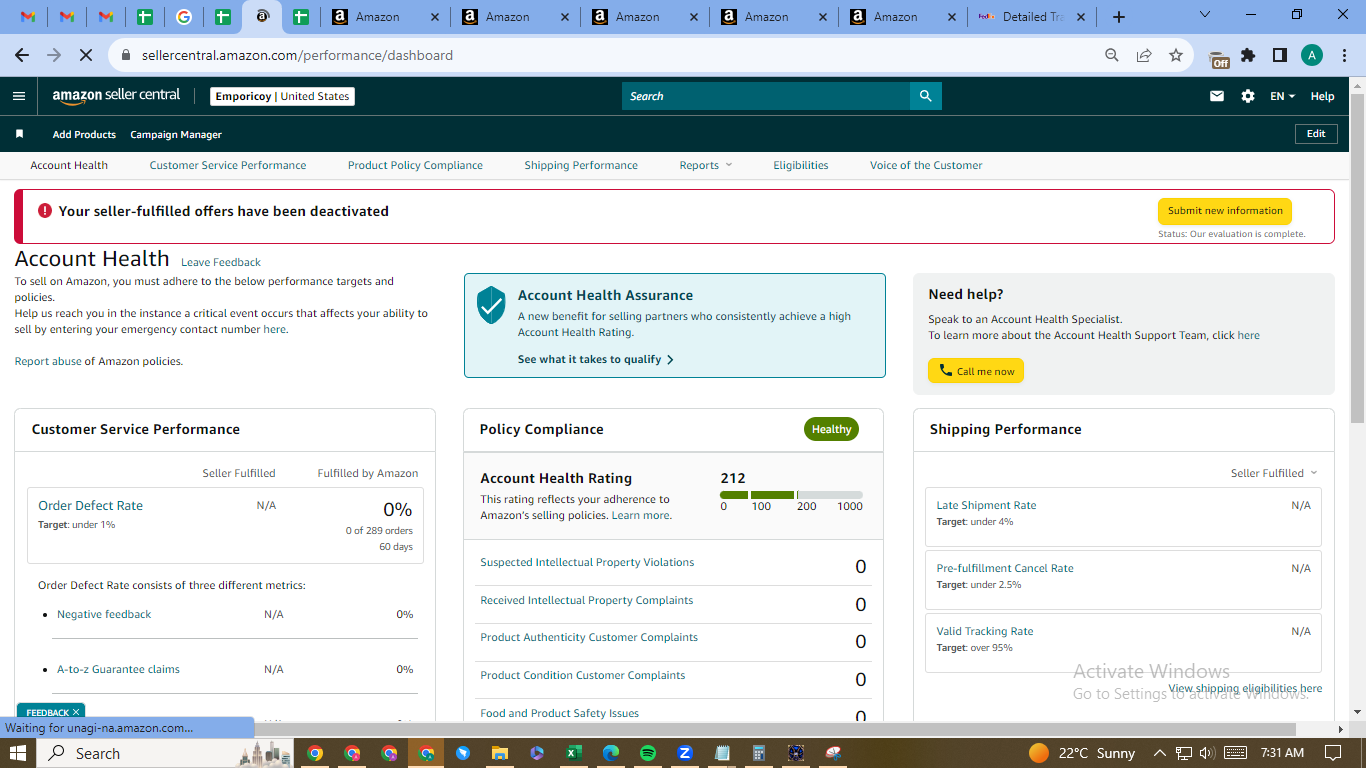Image resolution: width=1366 pixels, height=768 pixels.
Task: Bookmark this page with the star icon
Action: [x=1176, y=55]
